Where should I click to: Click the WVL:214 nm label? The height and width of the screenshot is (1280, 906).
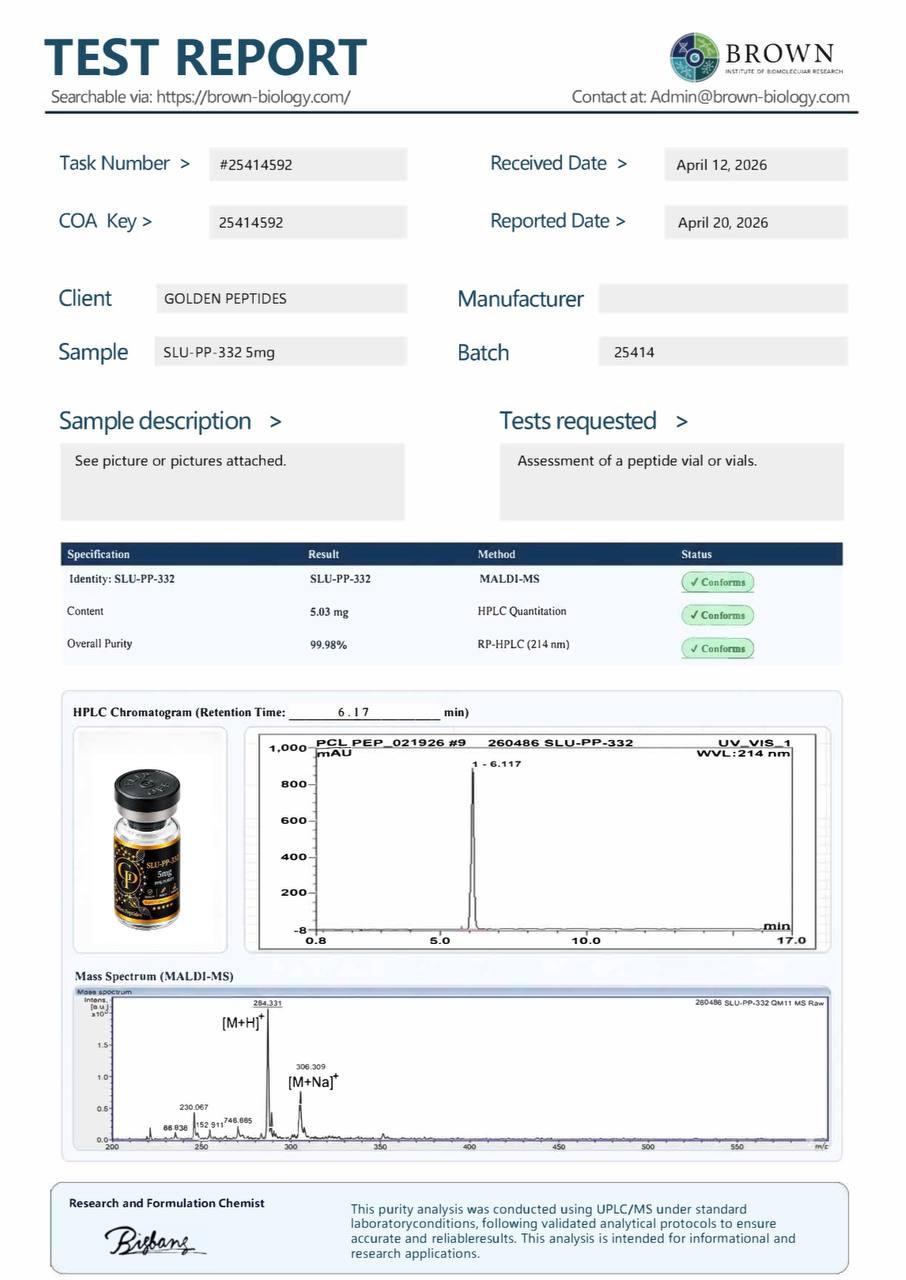(x=744, y=753)
